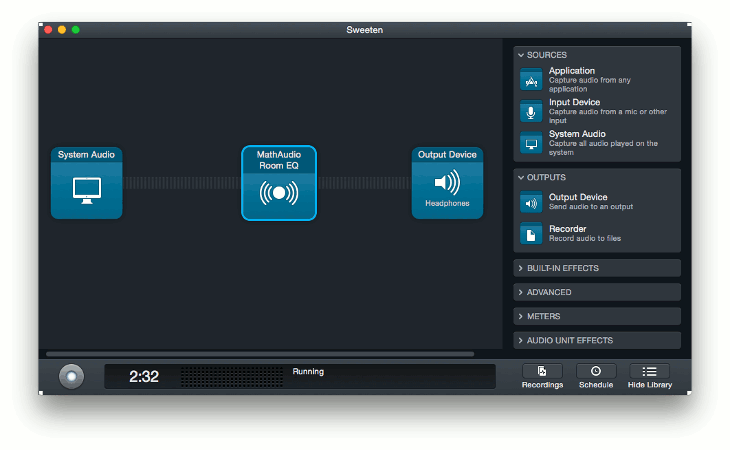
Task: Click the 'MathAudio Room EQ' block title
Action: click(x=279, y=160)
